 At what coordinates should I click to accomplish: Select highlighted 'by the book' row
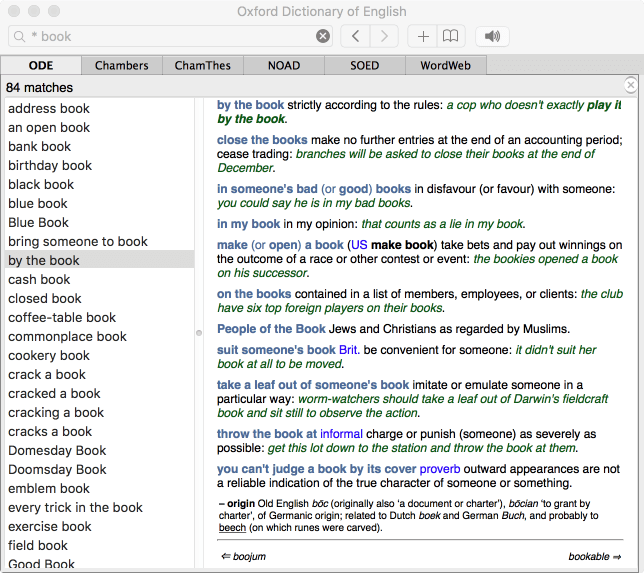99,260
